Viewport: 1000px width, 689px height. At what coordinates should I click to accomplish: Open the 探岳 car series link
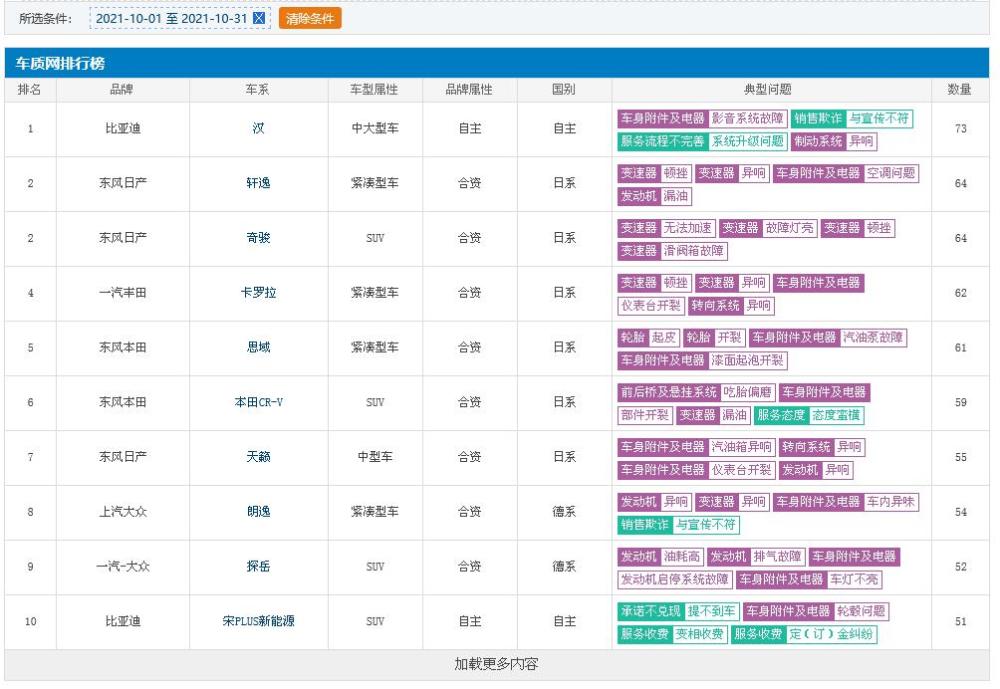click(x=258, y=567)
